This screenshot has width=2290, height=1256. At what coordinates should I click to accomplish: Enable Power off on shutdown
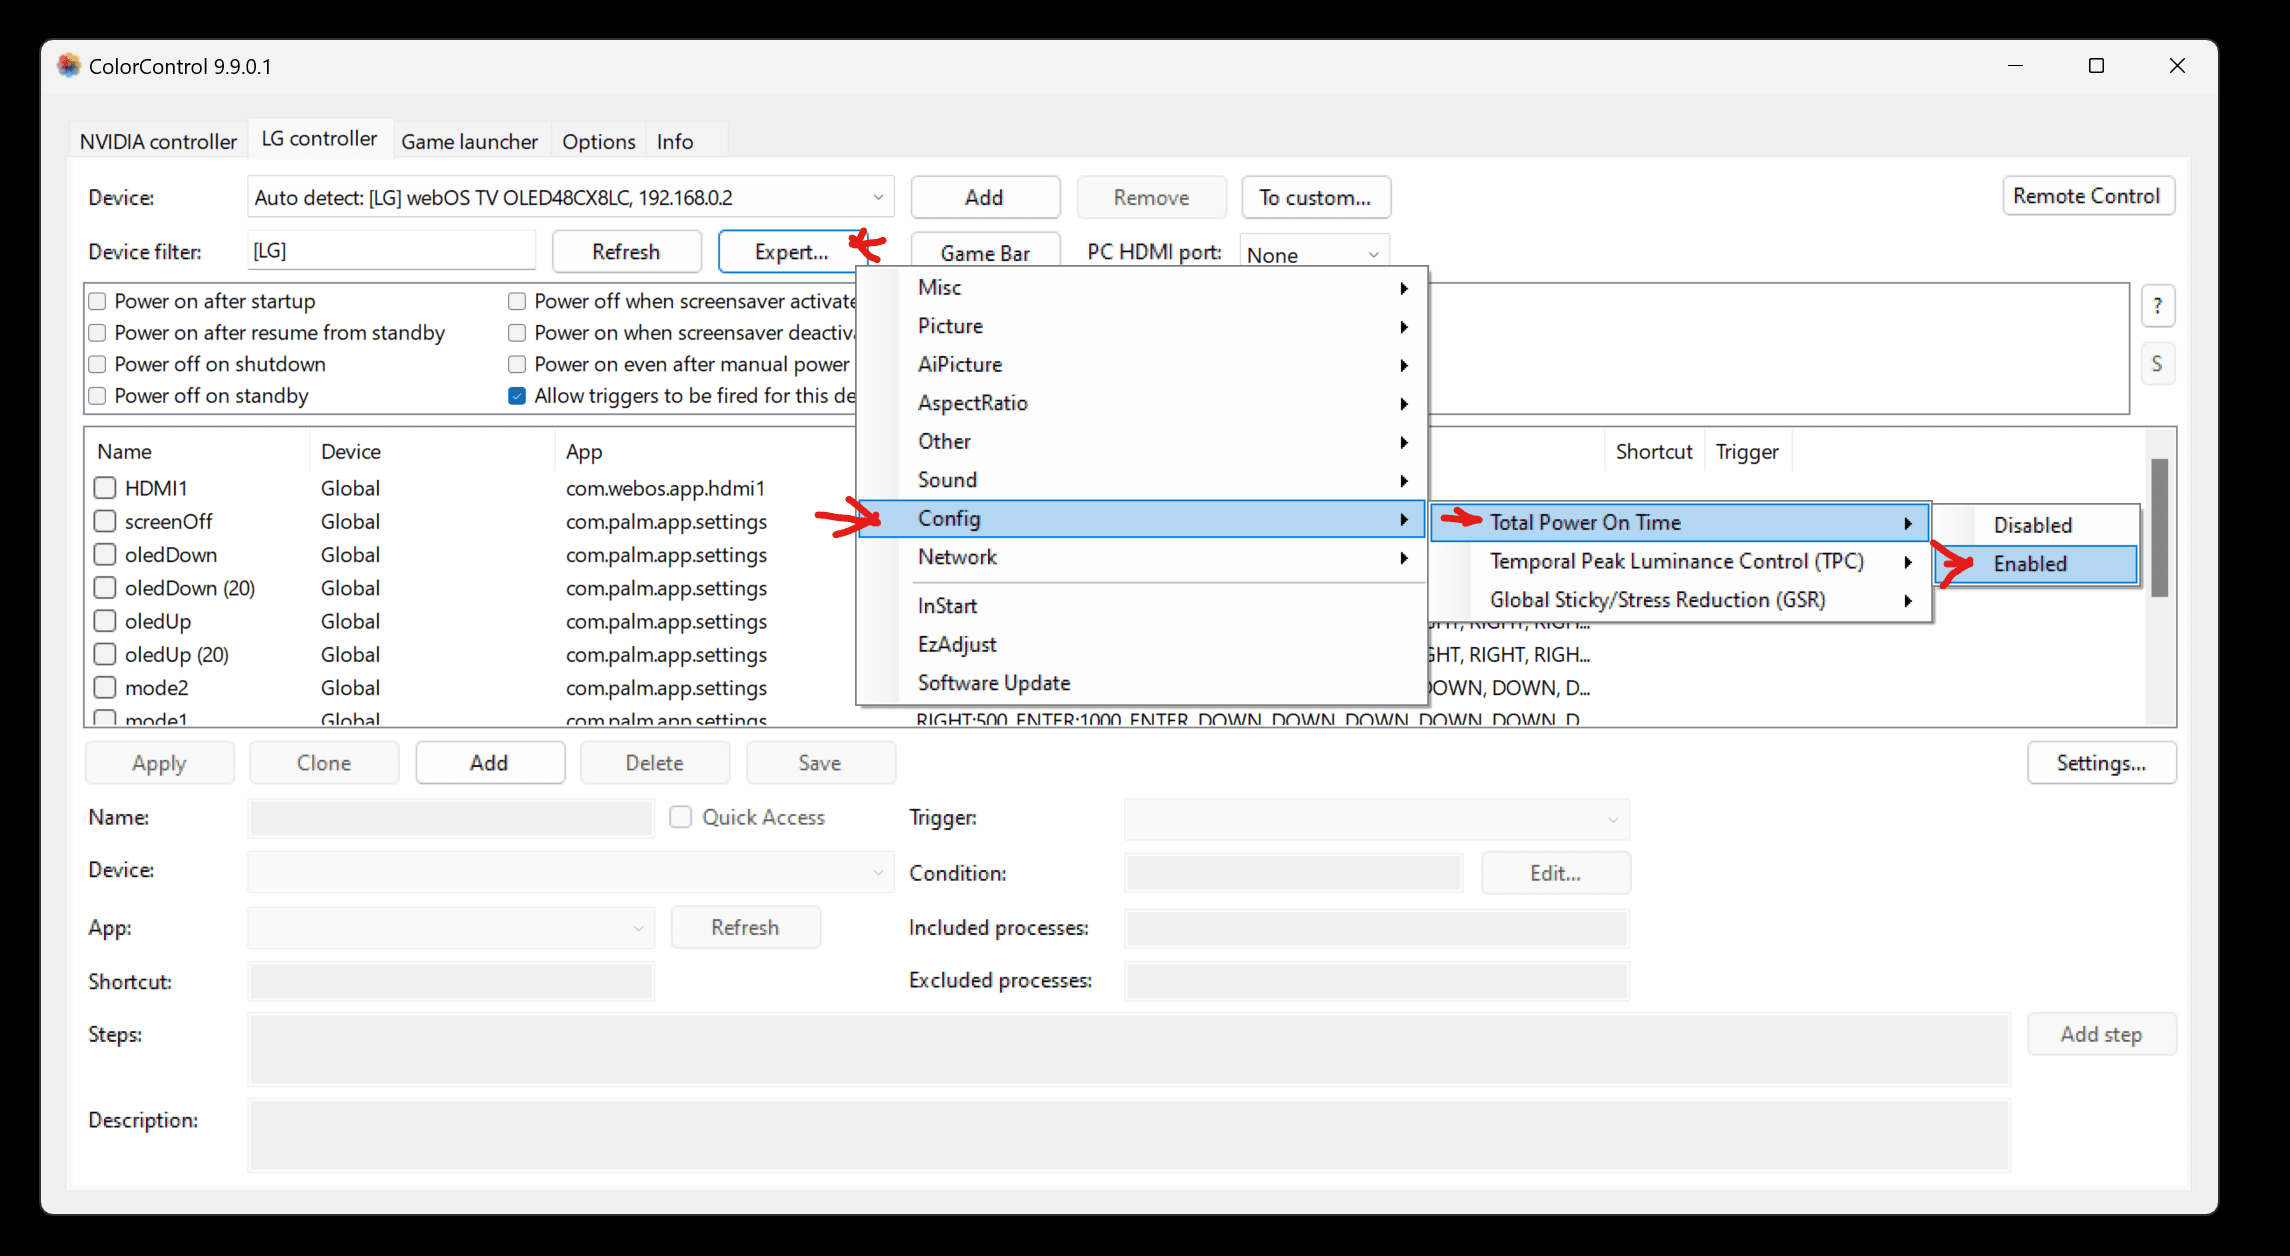pyautogui.click(x=97, y=364)
